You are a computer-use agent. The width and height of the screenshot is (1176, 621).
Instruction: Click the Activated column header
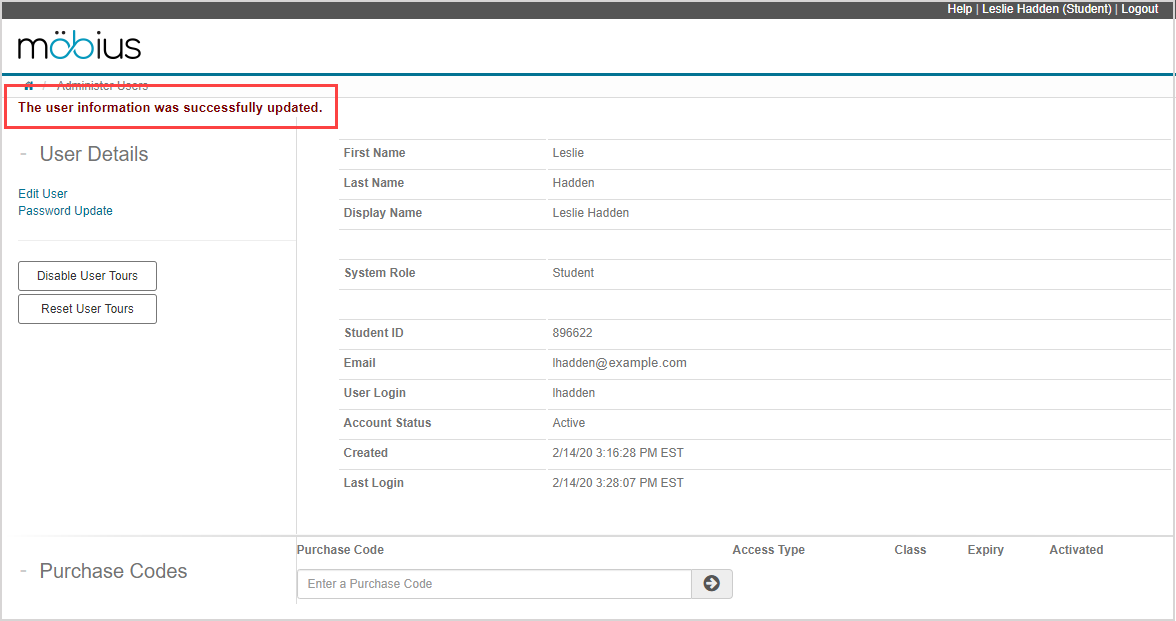(x=1076, y=550)
